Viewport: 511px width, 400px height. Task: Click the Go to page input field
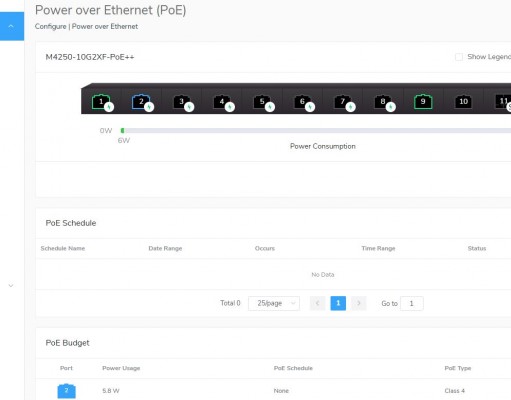click(412, 303)
